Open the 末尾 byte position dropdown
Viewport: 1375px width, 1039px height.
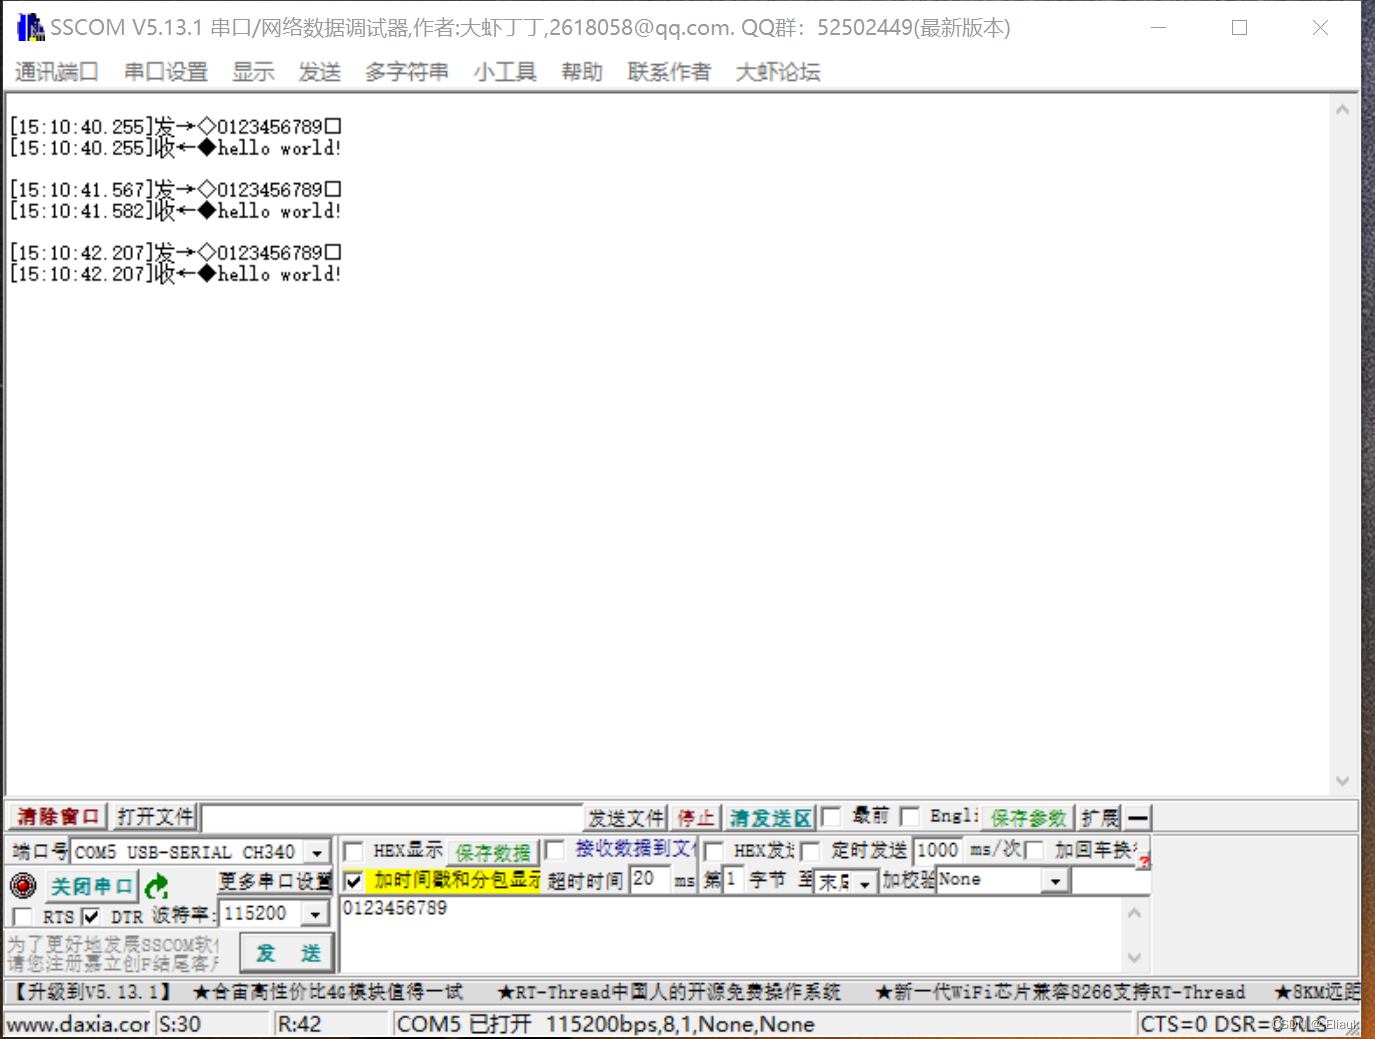click(865, 882)
